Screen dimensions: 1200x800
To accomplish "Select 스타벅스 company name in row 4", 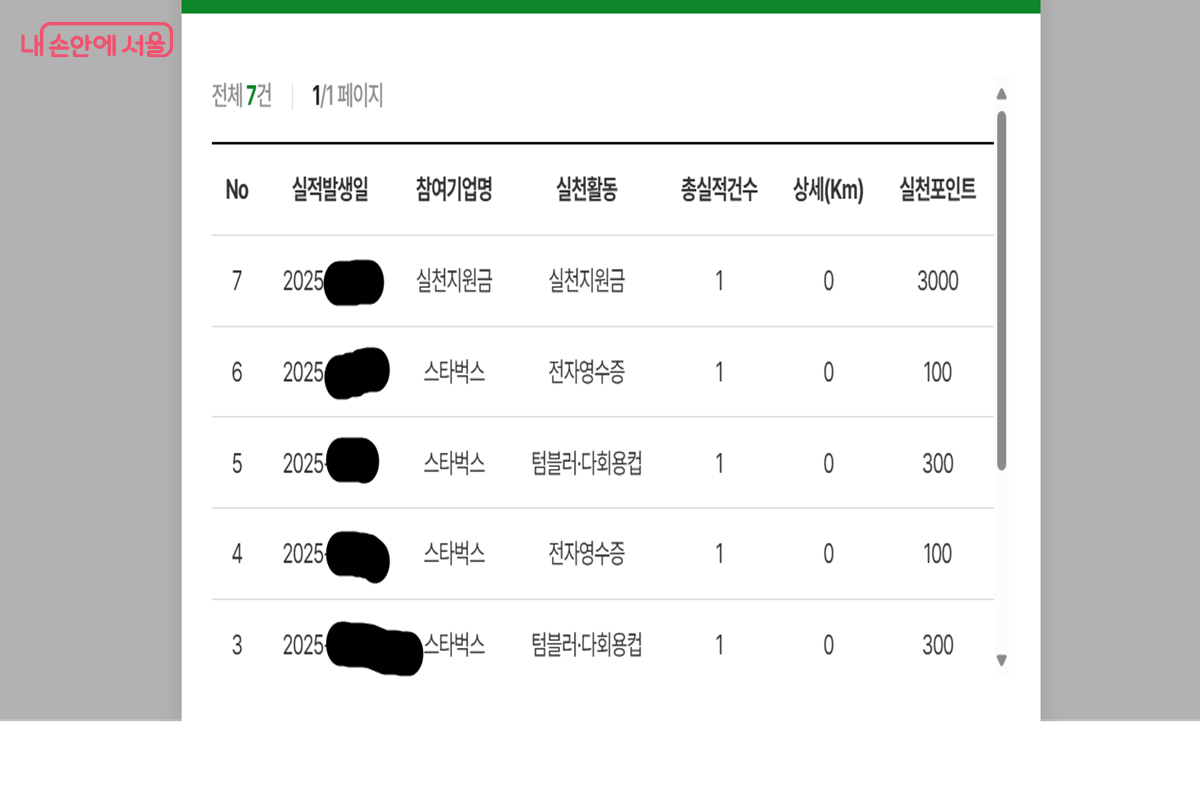I will 454,554.
